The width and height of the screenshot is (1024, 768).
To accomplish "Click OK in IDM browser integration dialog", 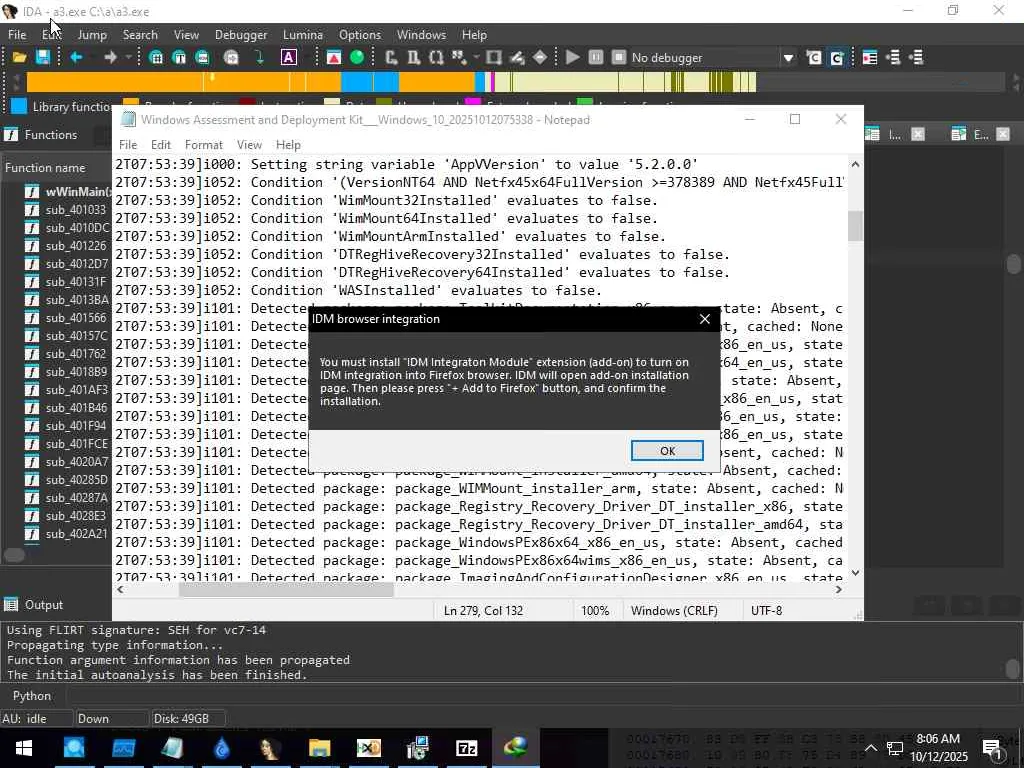I will 667,451.
